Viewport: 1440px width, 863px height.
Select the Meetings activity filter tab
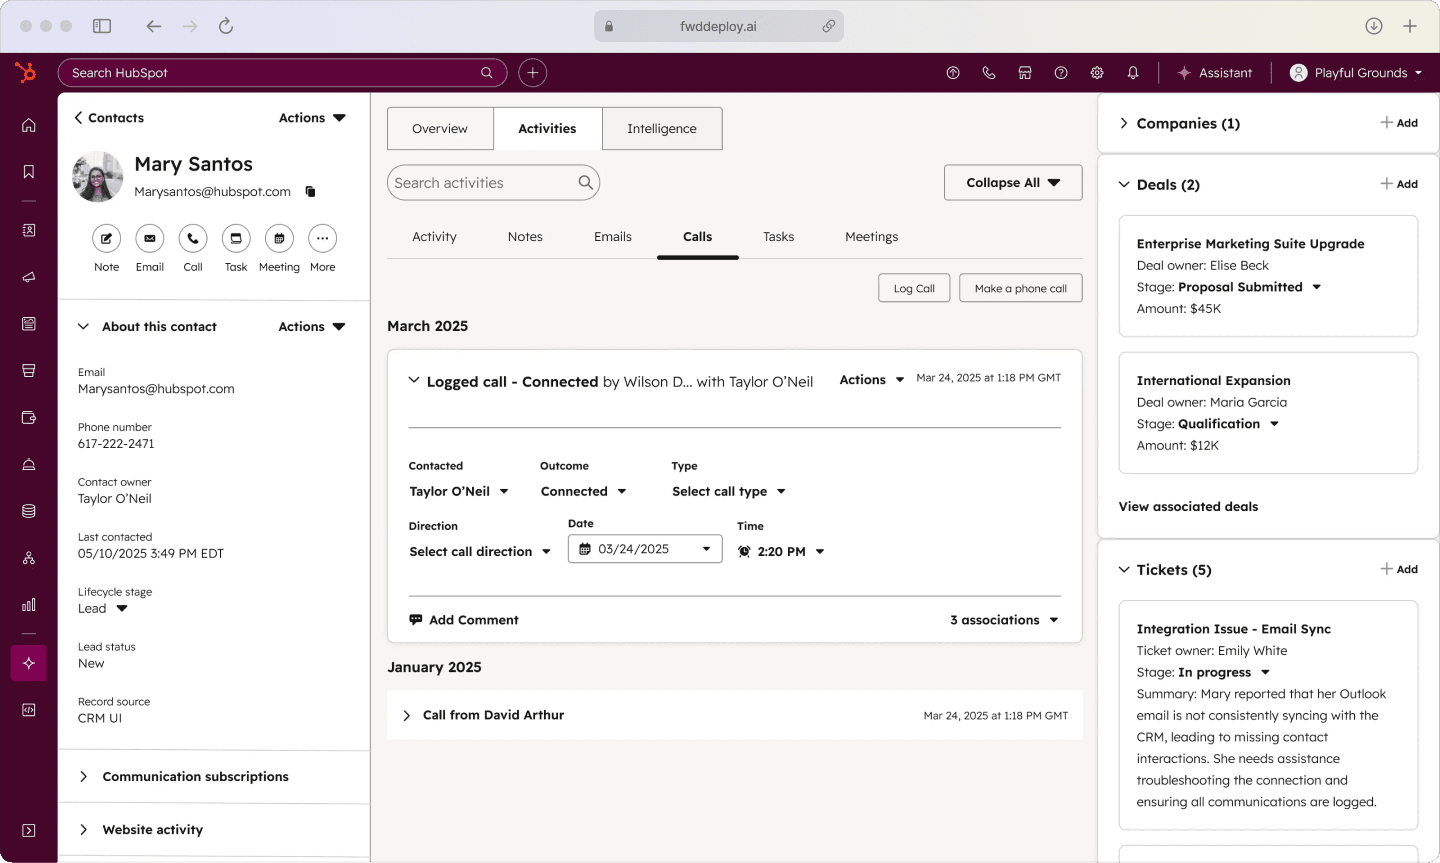pyautogui.click(x=871, y=237)
